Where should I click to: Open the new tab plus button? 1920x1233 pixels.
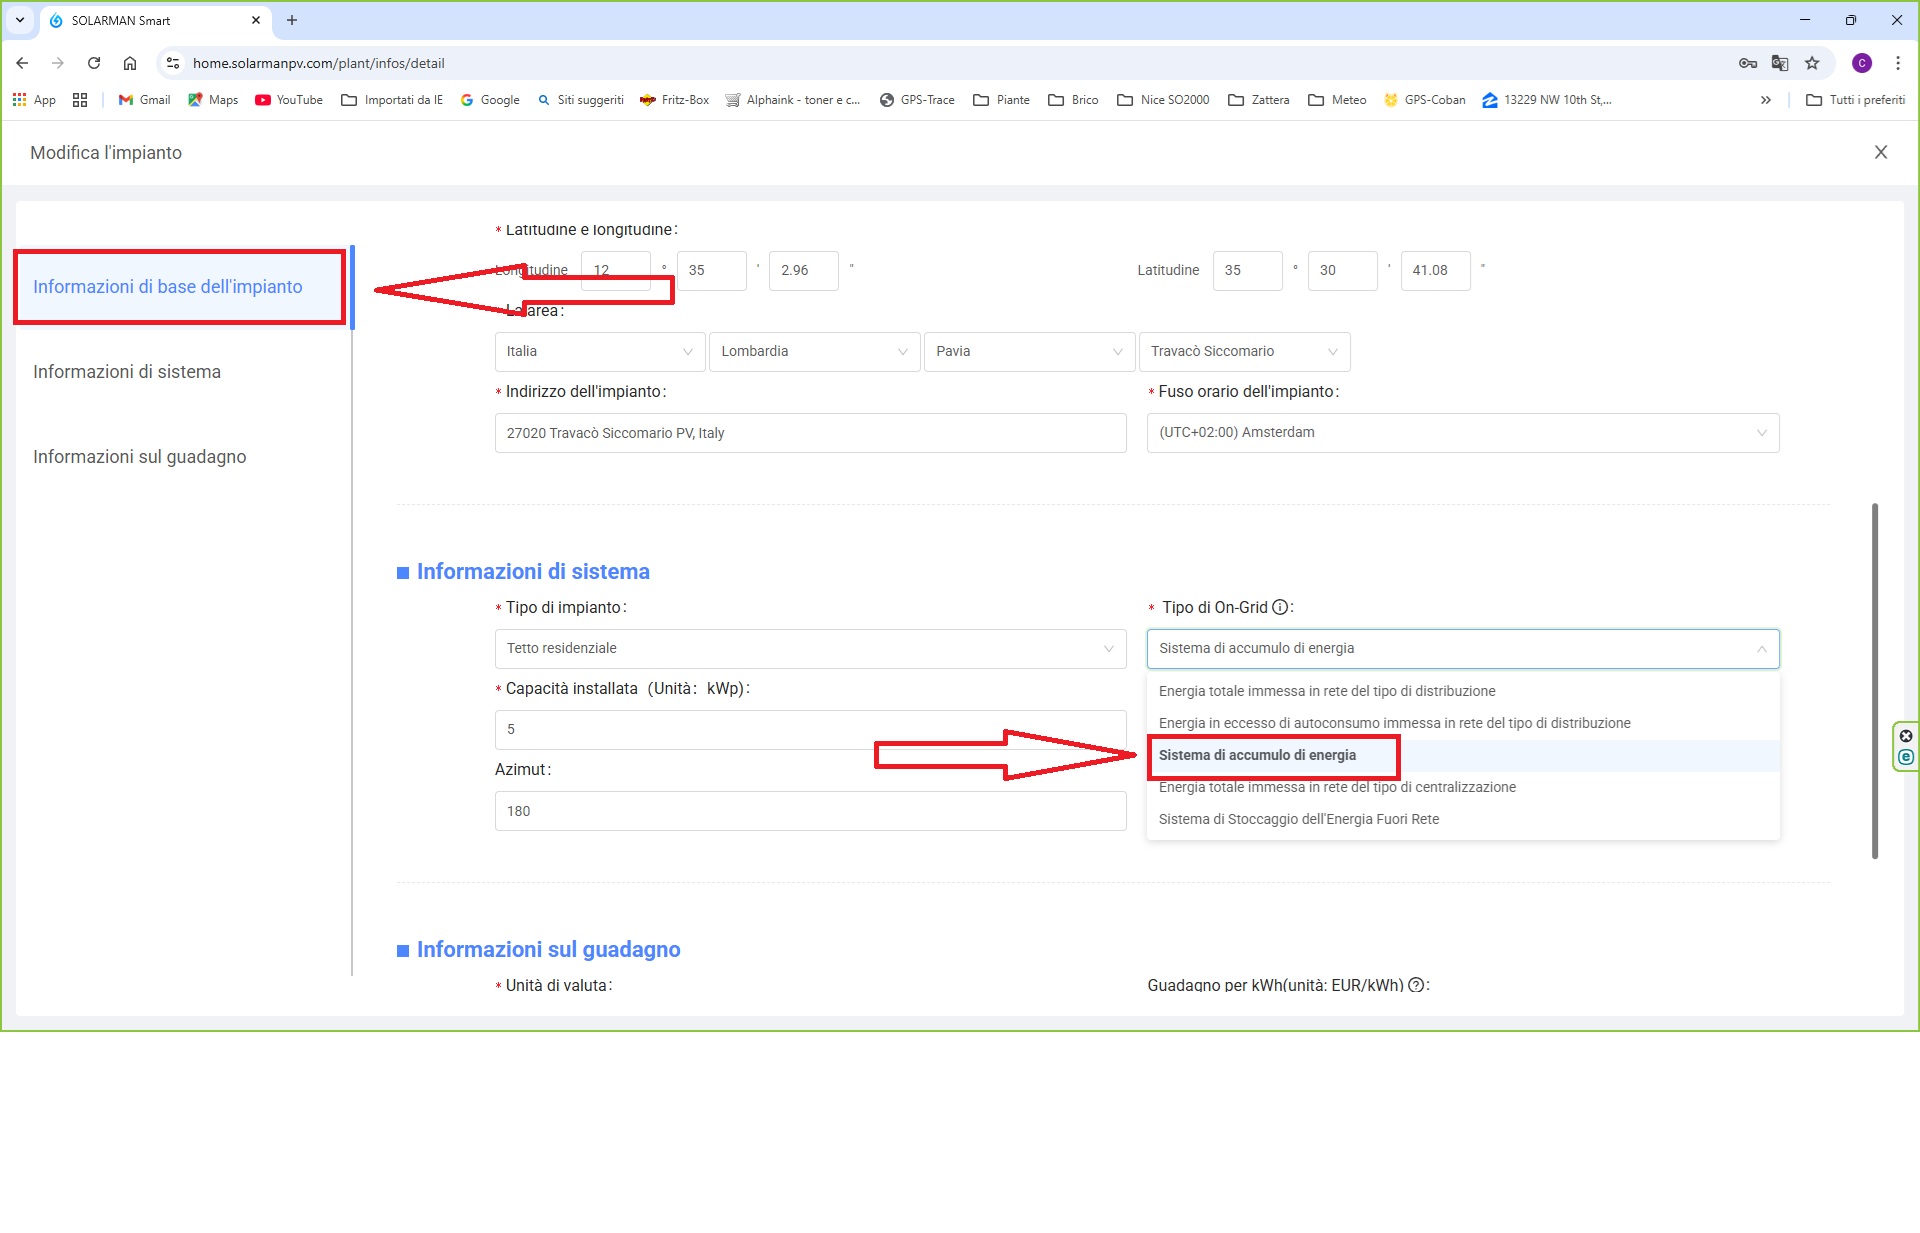[292, 20]
